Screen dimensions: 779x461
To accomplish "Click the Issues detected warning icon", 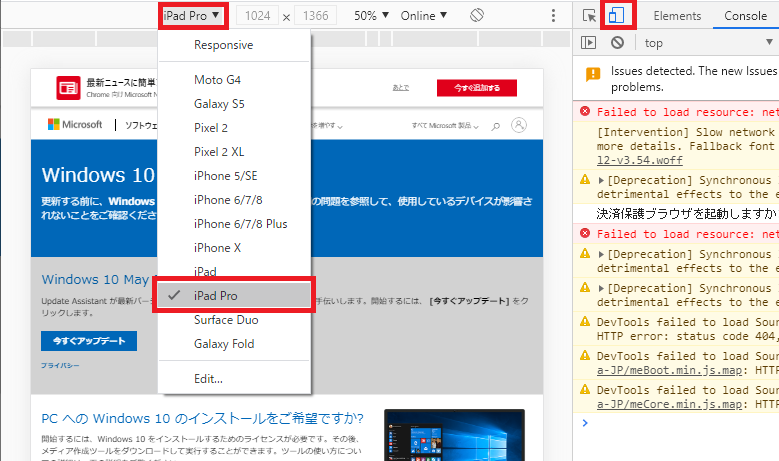I will pyautogui.click(x=593, y=74).
